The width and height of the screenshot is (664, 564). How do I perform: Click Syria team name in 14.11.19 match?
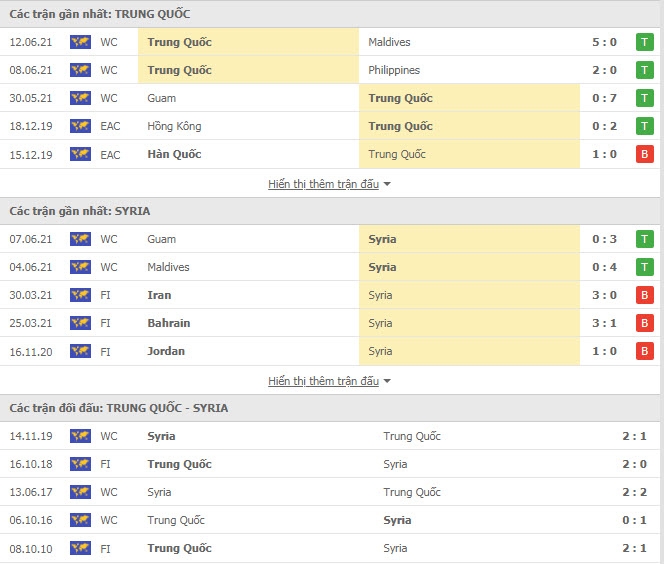(161, 436)
